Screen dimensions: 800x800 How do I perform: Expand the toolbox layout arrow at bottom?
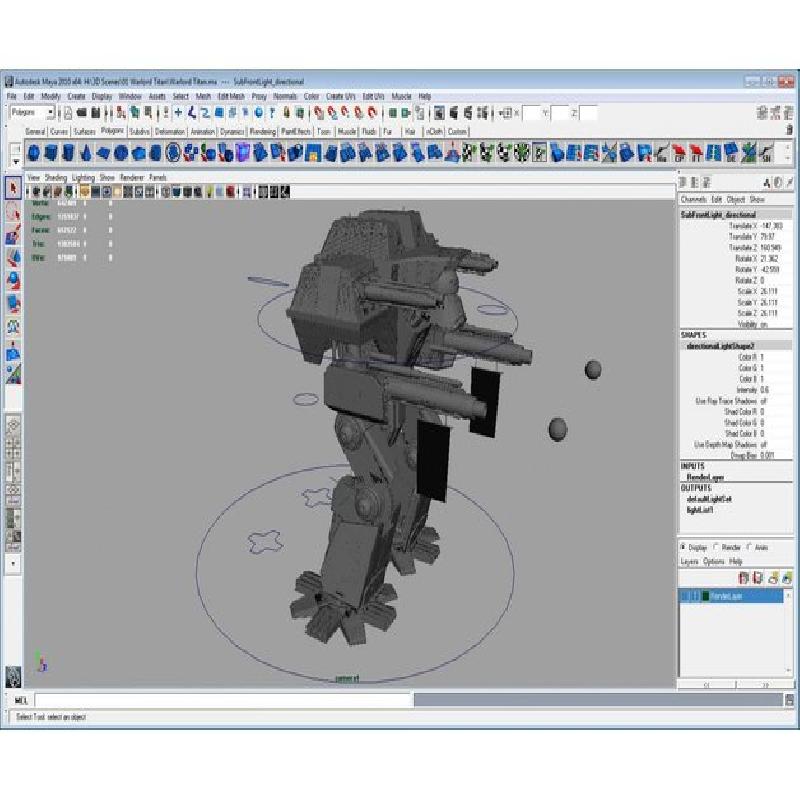tap(13, 564)
